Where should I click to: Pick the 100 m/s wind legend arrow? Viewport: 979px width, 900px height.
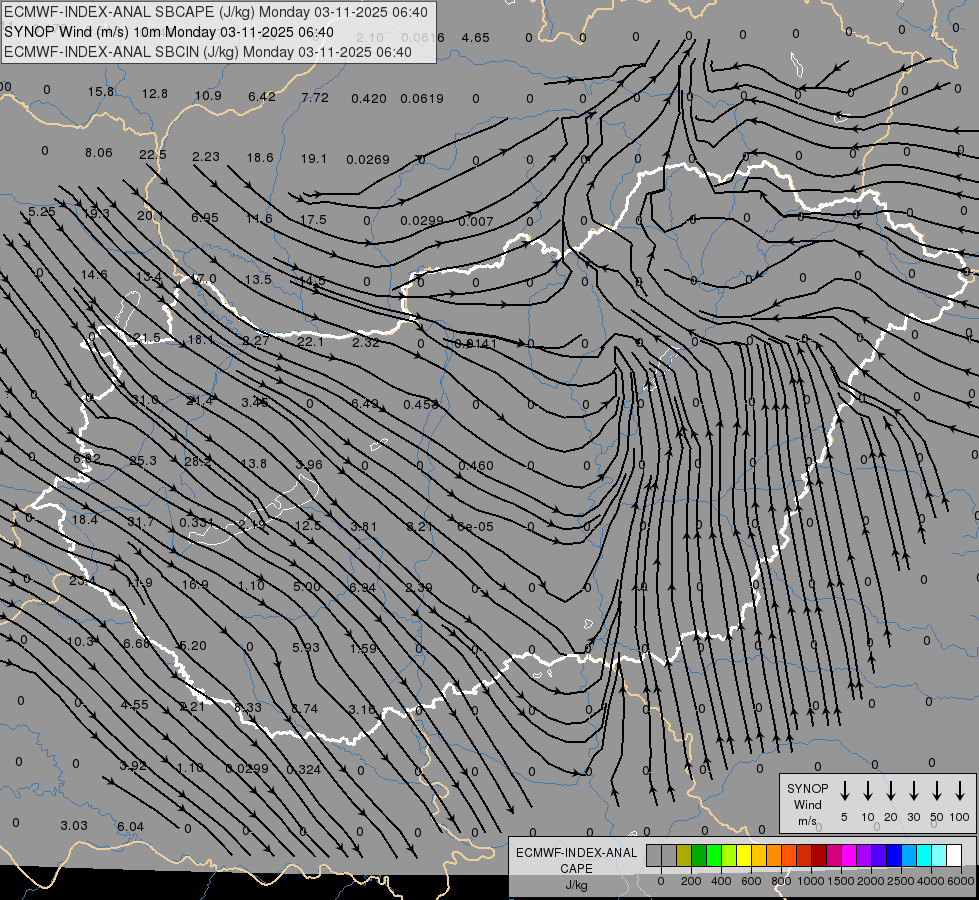point(960,791)
